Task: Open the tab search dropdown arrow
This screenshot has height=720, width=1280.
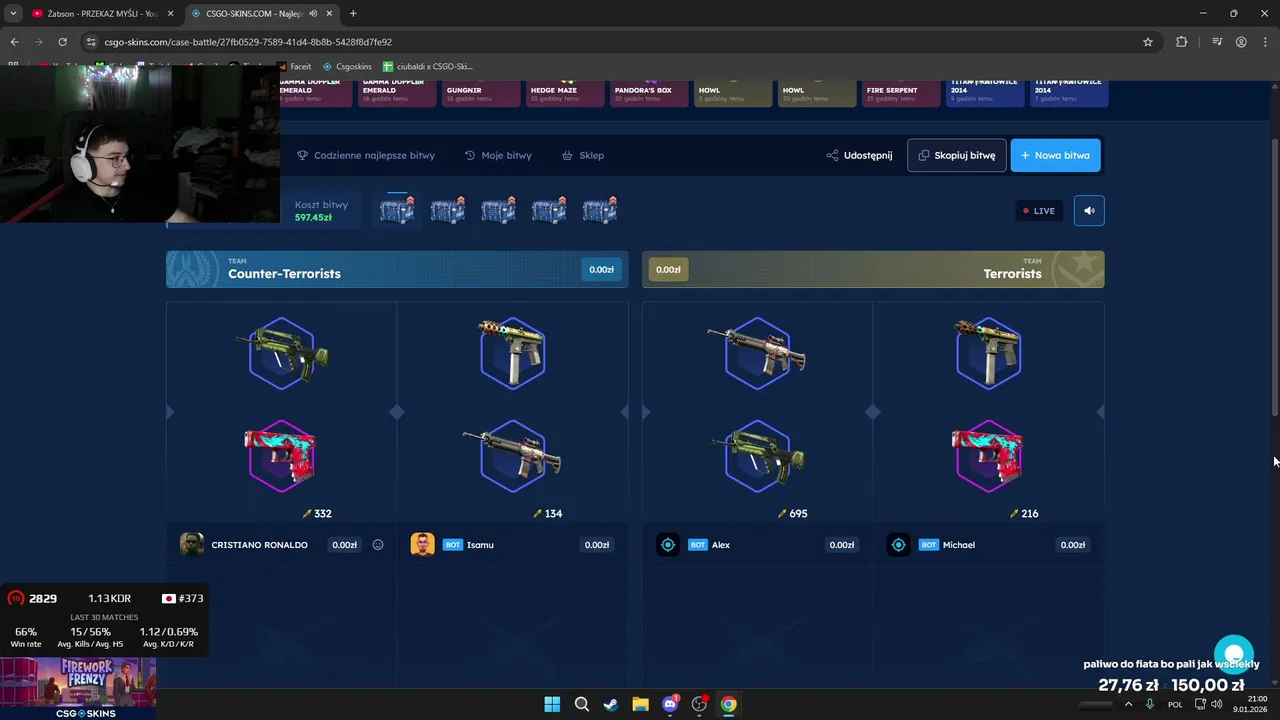Action: coord(13,13)
